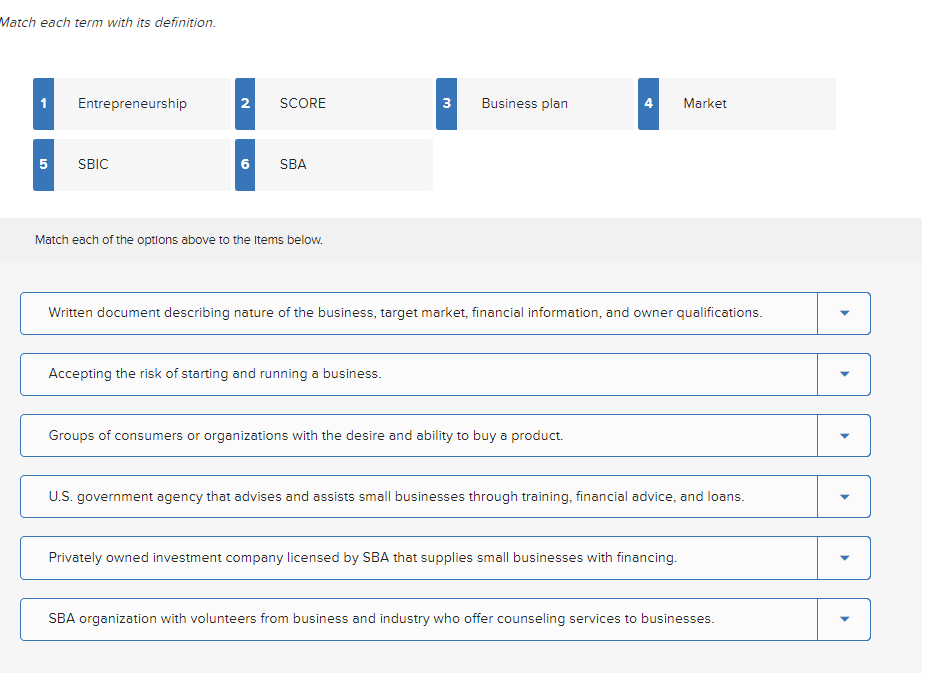Click number 2 badge beside SCORE

coord(245,104)
